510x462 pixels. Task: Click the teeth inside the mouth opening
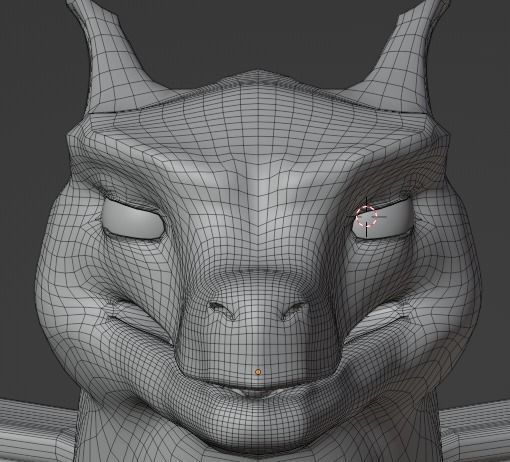257,392
